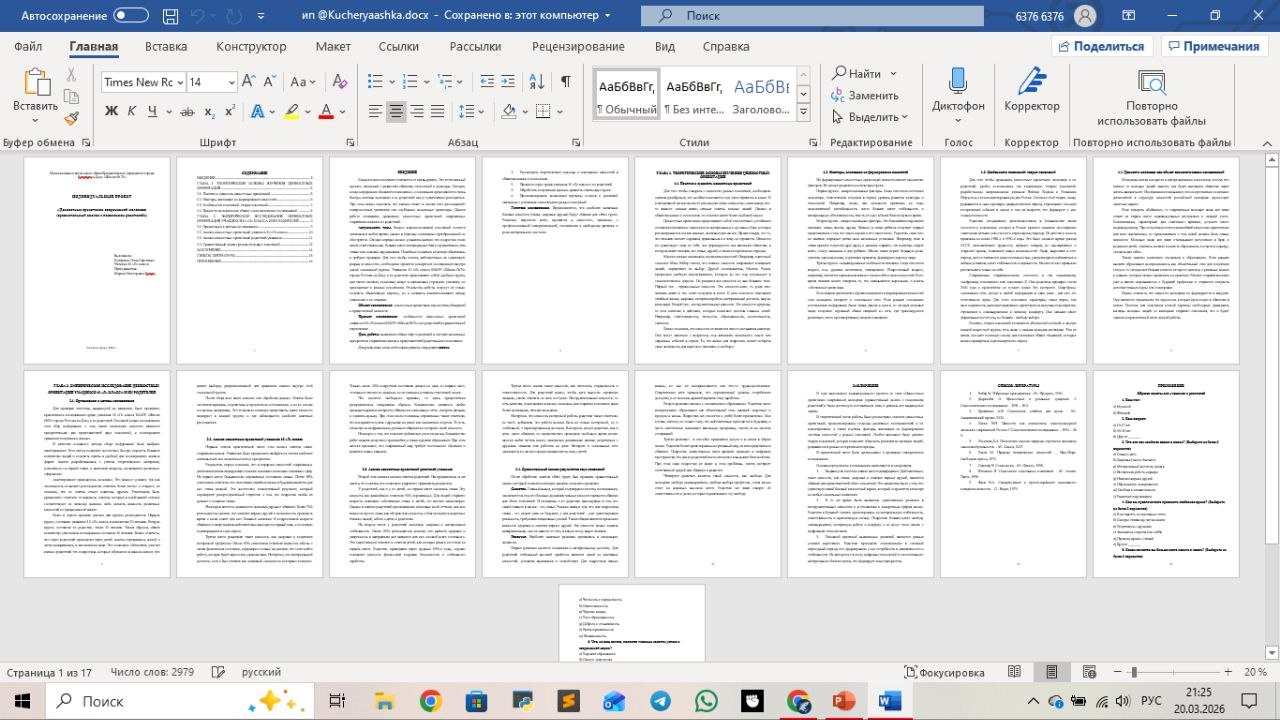Copy selection with the Copy icon
The width and height of the screenshot is (1280, 720).
point(71,96)
